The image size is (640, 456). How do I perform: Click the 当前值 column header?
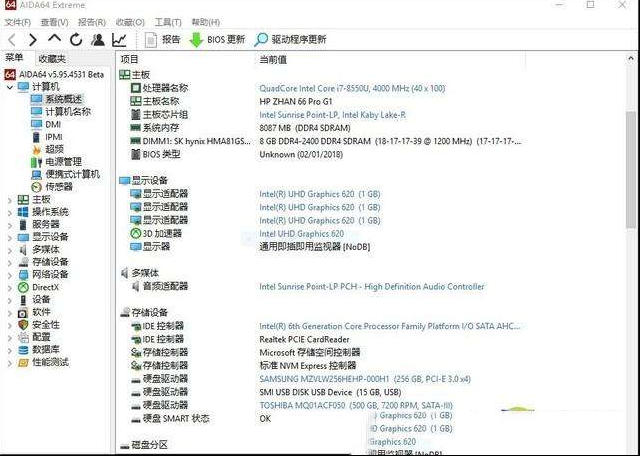coord(273,60)
